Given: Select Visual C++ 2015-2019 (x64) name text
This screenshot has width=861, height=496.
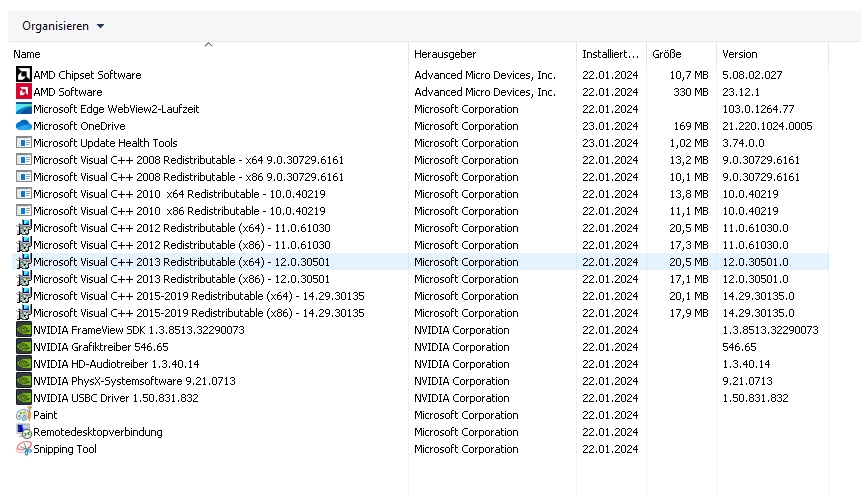Looking at the screenshot, I should pos(199,296).
